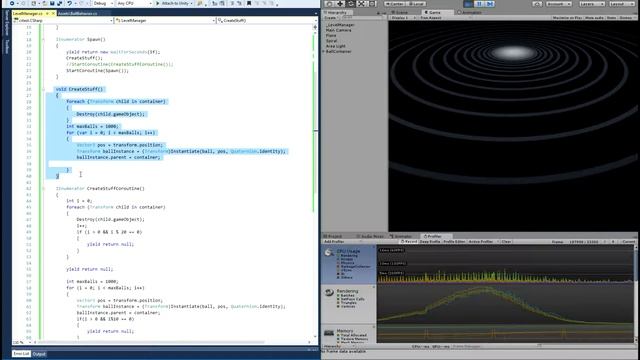Click the bookmark icon in Visual Studio toolbar
640x360 pixels.
pos(249,3)
